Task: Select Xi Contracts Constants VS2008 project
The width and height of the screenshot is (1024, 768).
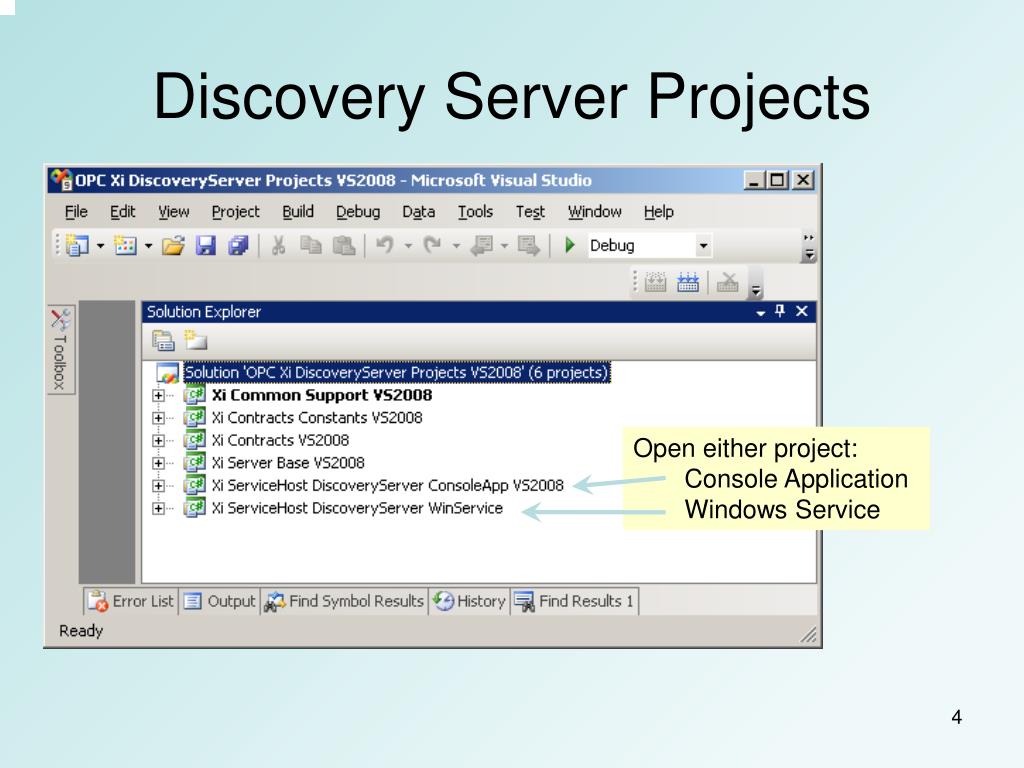Action: pos(317,418)
